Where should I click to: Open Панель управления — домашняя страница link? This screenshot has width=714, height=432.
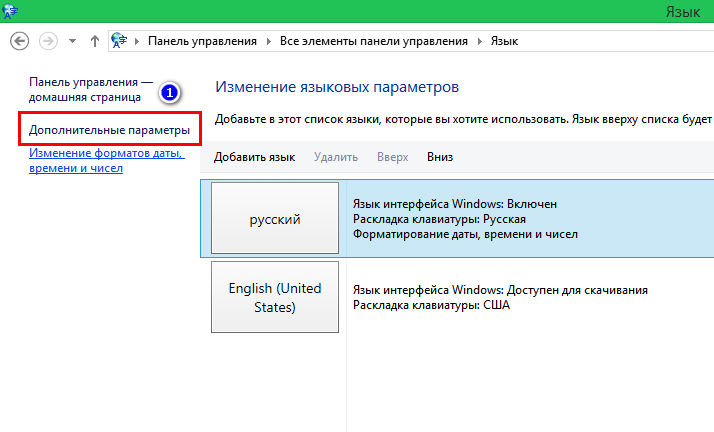click(x=91, y=90)
